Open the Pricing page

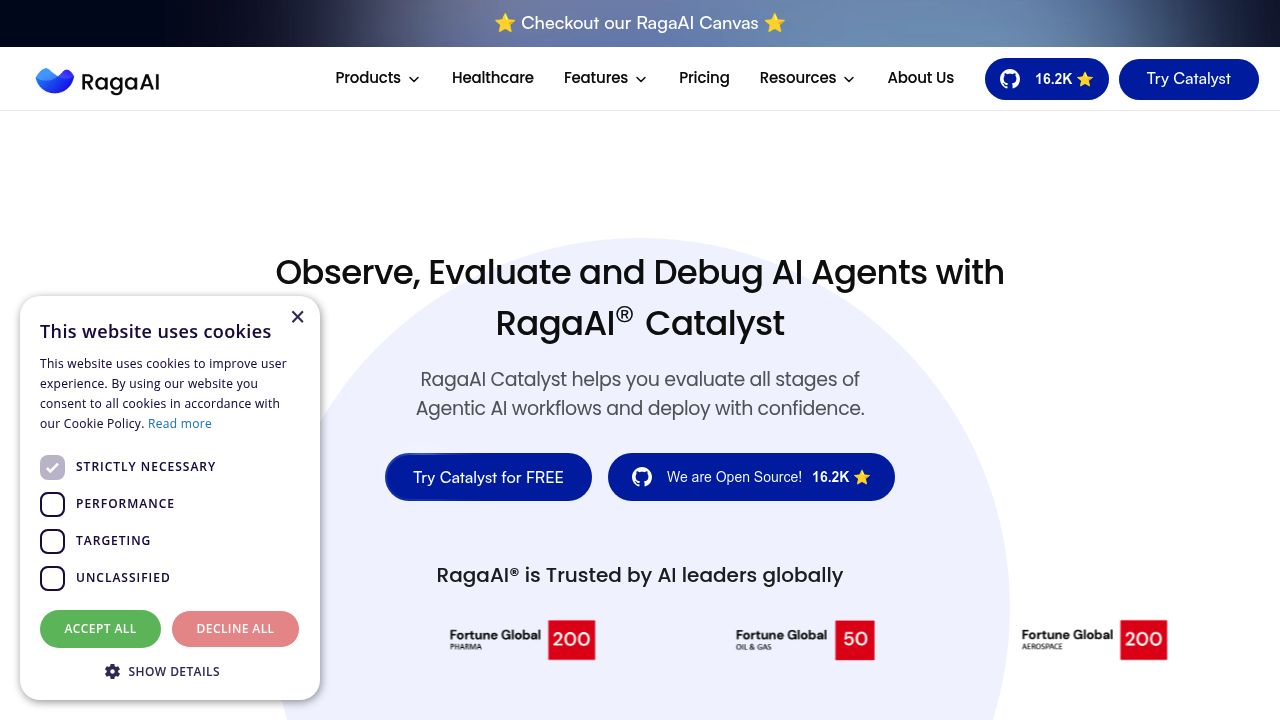coord(704,78)
